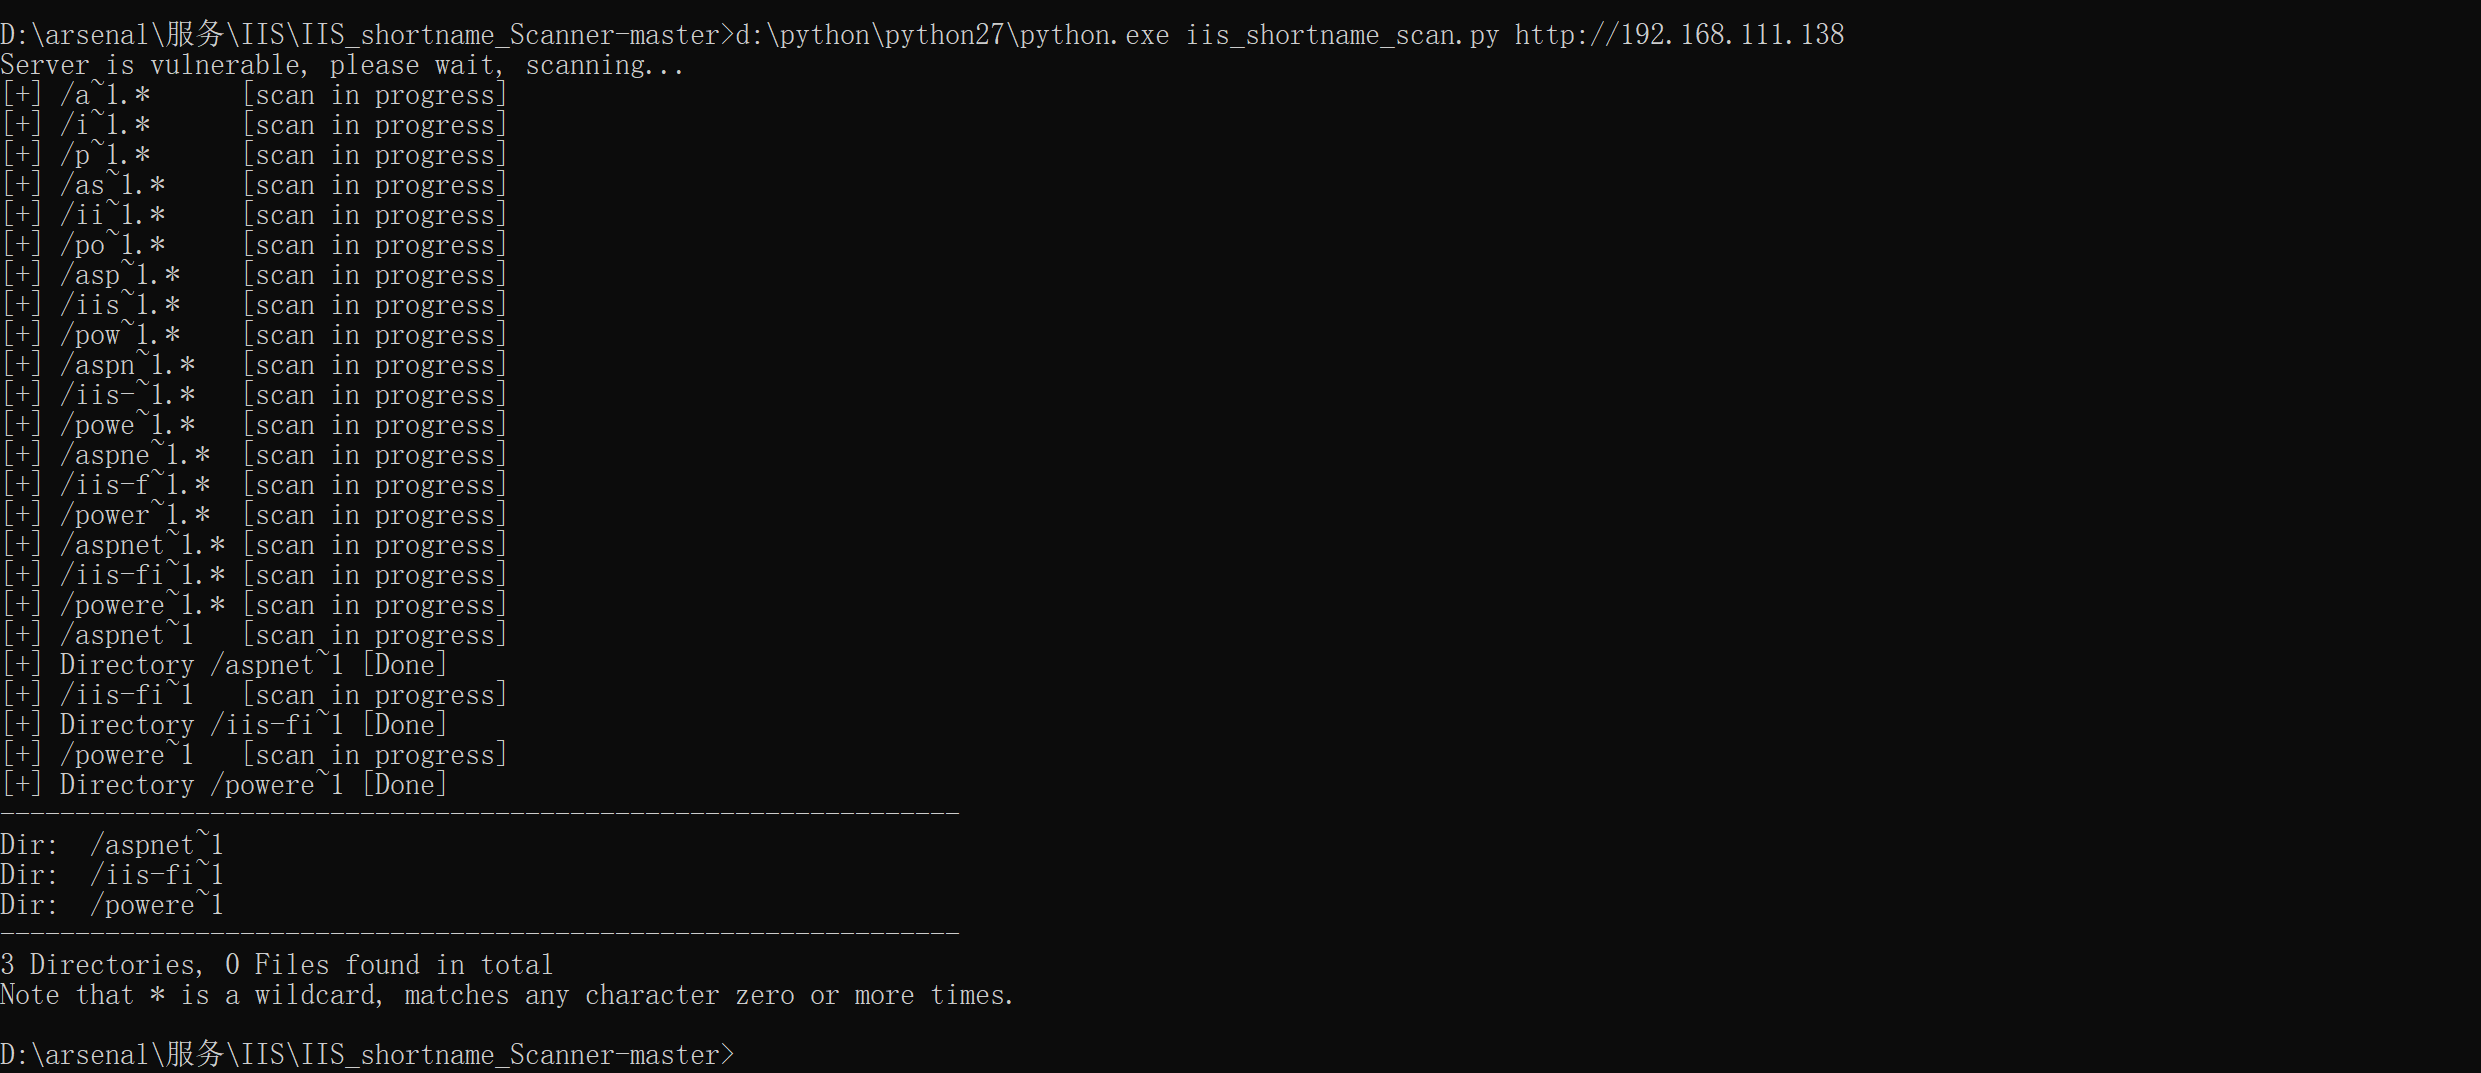The height and width of the screenshot is (1073, 2481).
Task: Click the wildcard note line
Action: tap(506, 996)
